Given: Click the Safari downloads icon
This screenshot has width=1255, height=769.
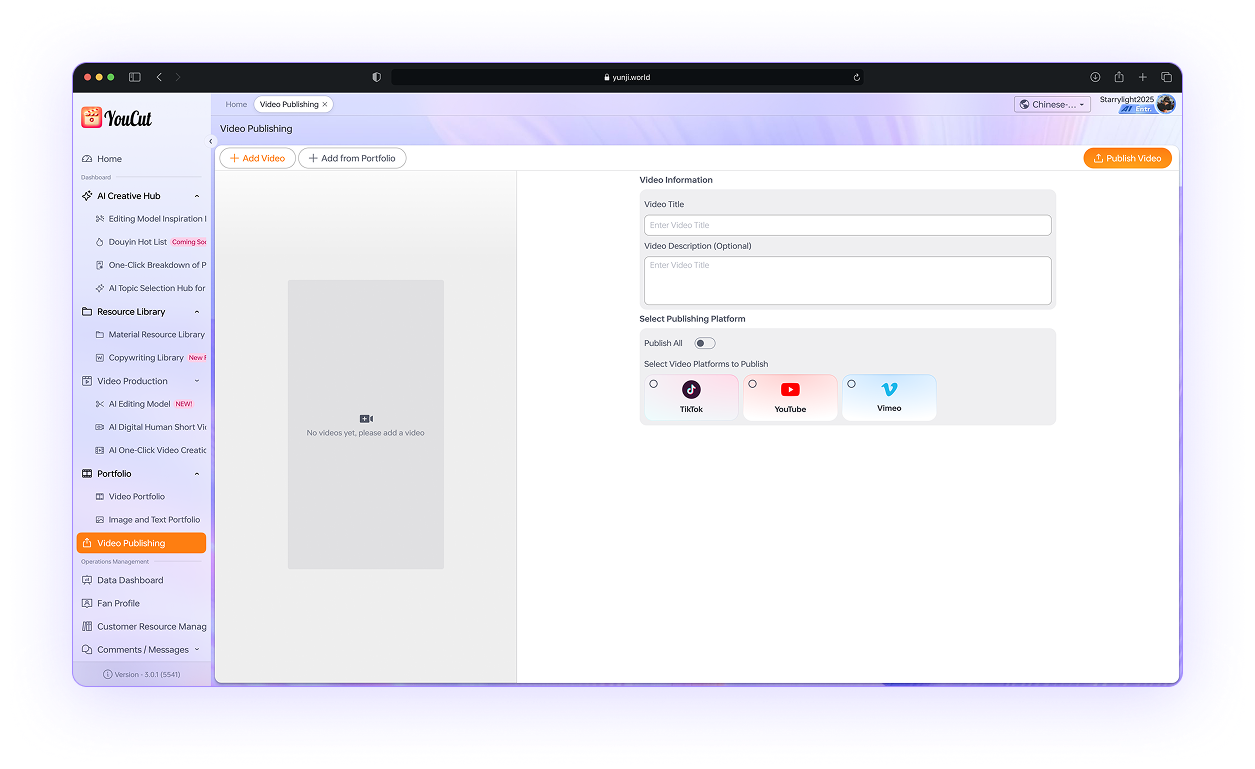Looking at the screenshot, I should point(1095,77).
